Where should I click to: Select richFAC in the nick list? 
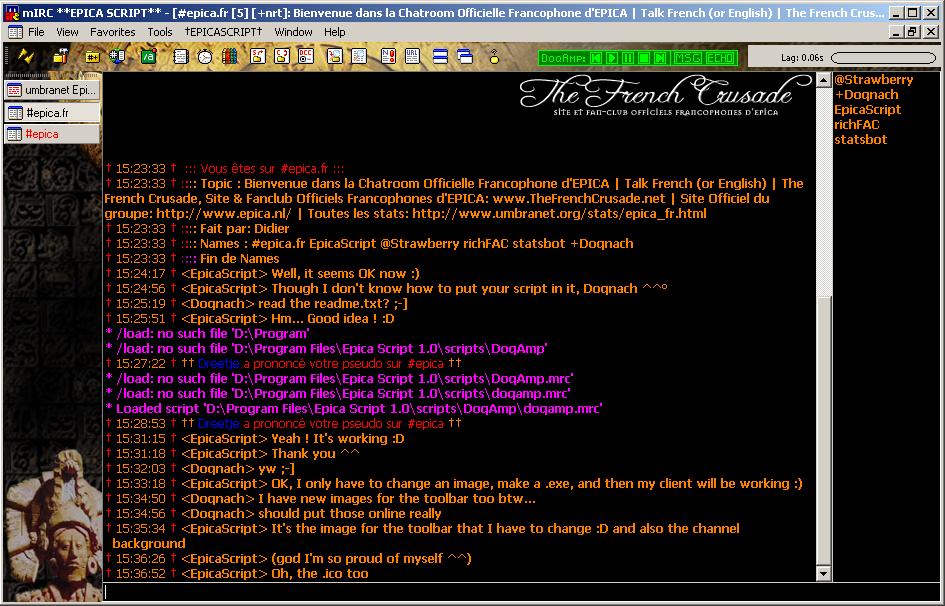click(x=857, y=125)
